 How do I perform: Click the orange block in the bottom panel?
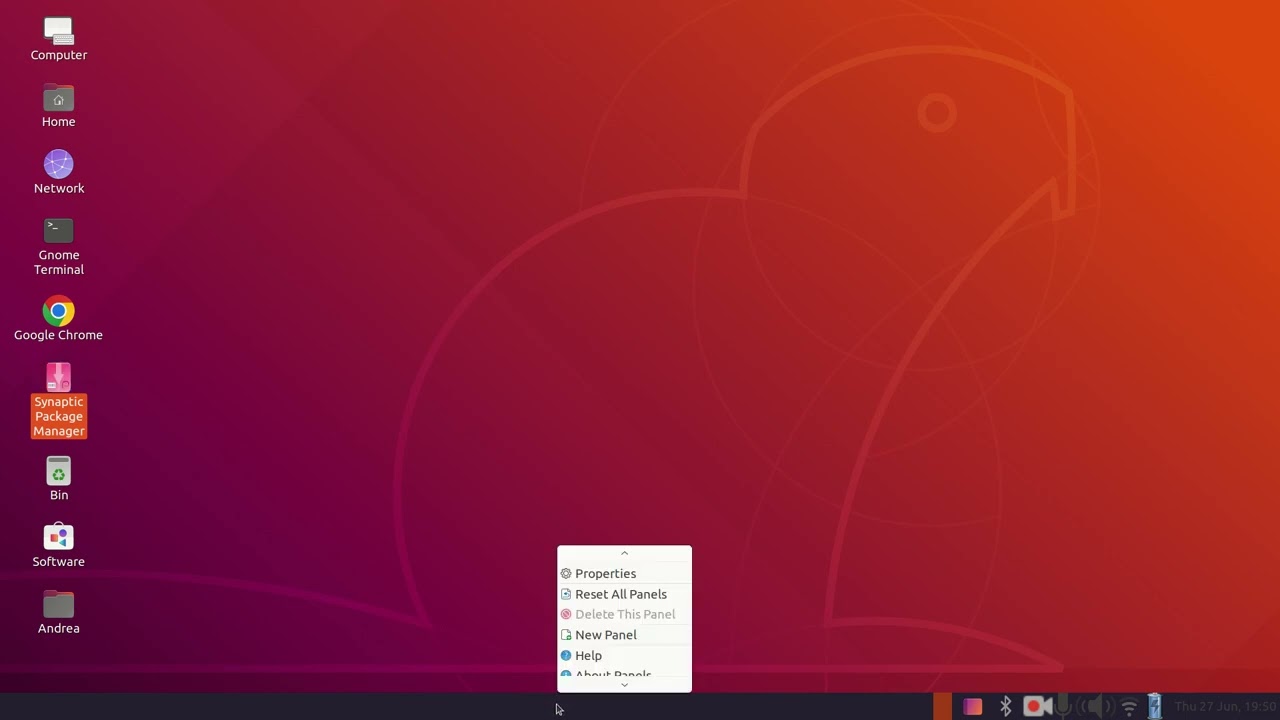pyautogui.click(x=942, y=707)
